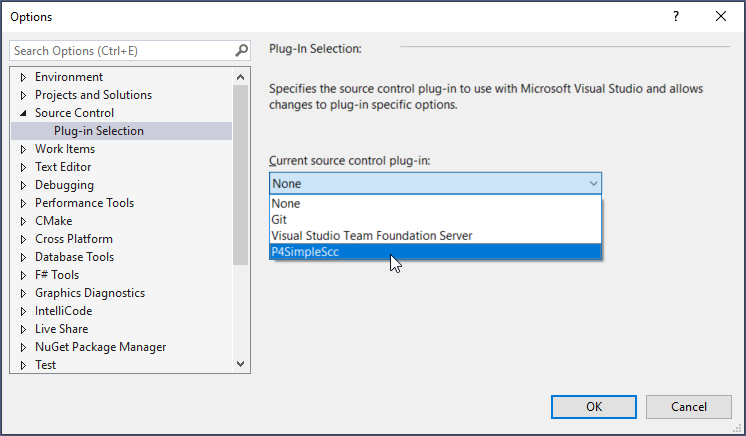The width and height of the screenshot is (746, 436).
Task: Select NuGet Package Manager category
Action: (x=100, y=347)
